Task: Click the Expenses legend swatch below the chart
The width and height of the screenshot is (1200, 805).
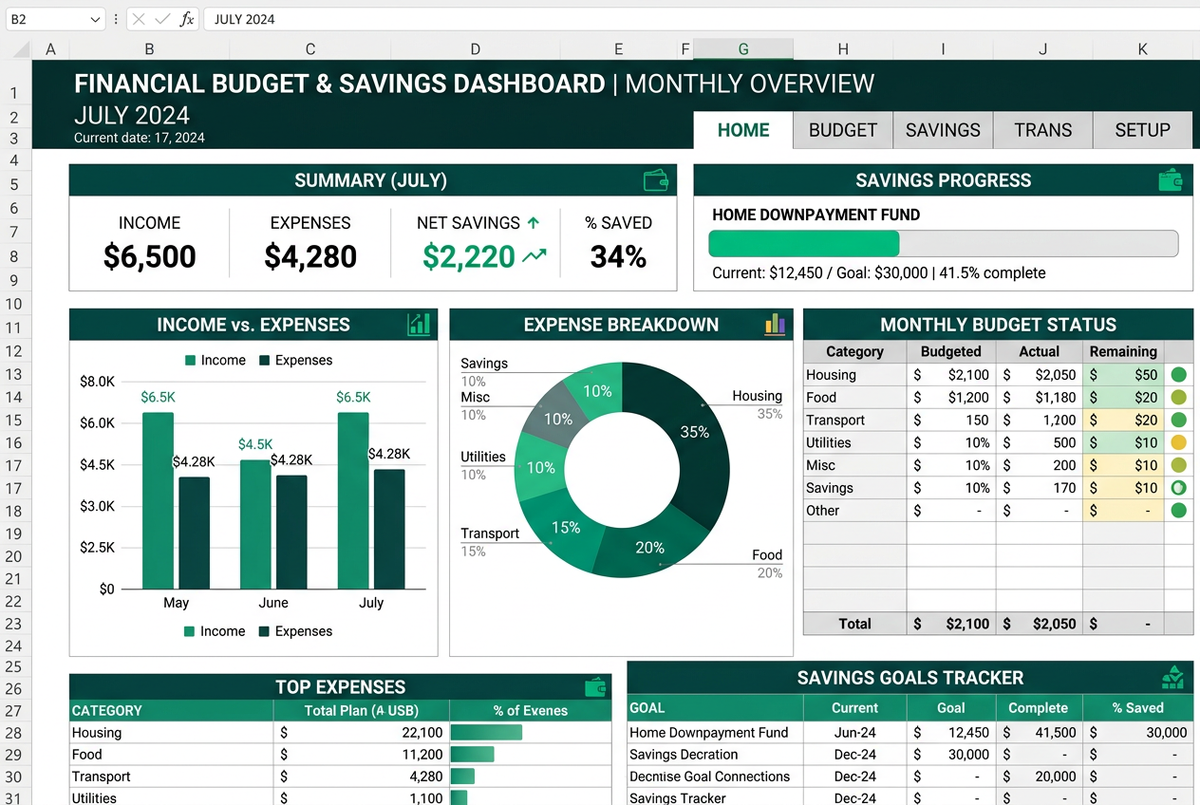Action: (265, 632)
